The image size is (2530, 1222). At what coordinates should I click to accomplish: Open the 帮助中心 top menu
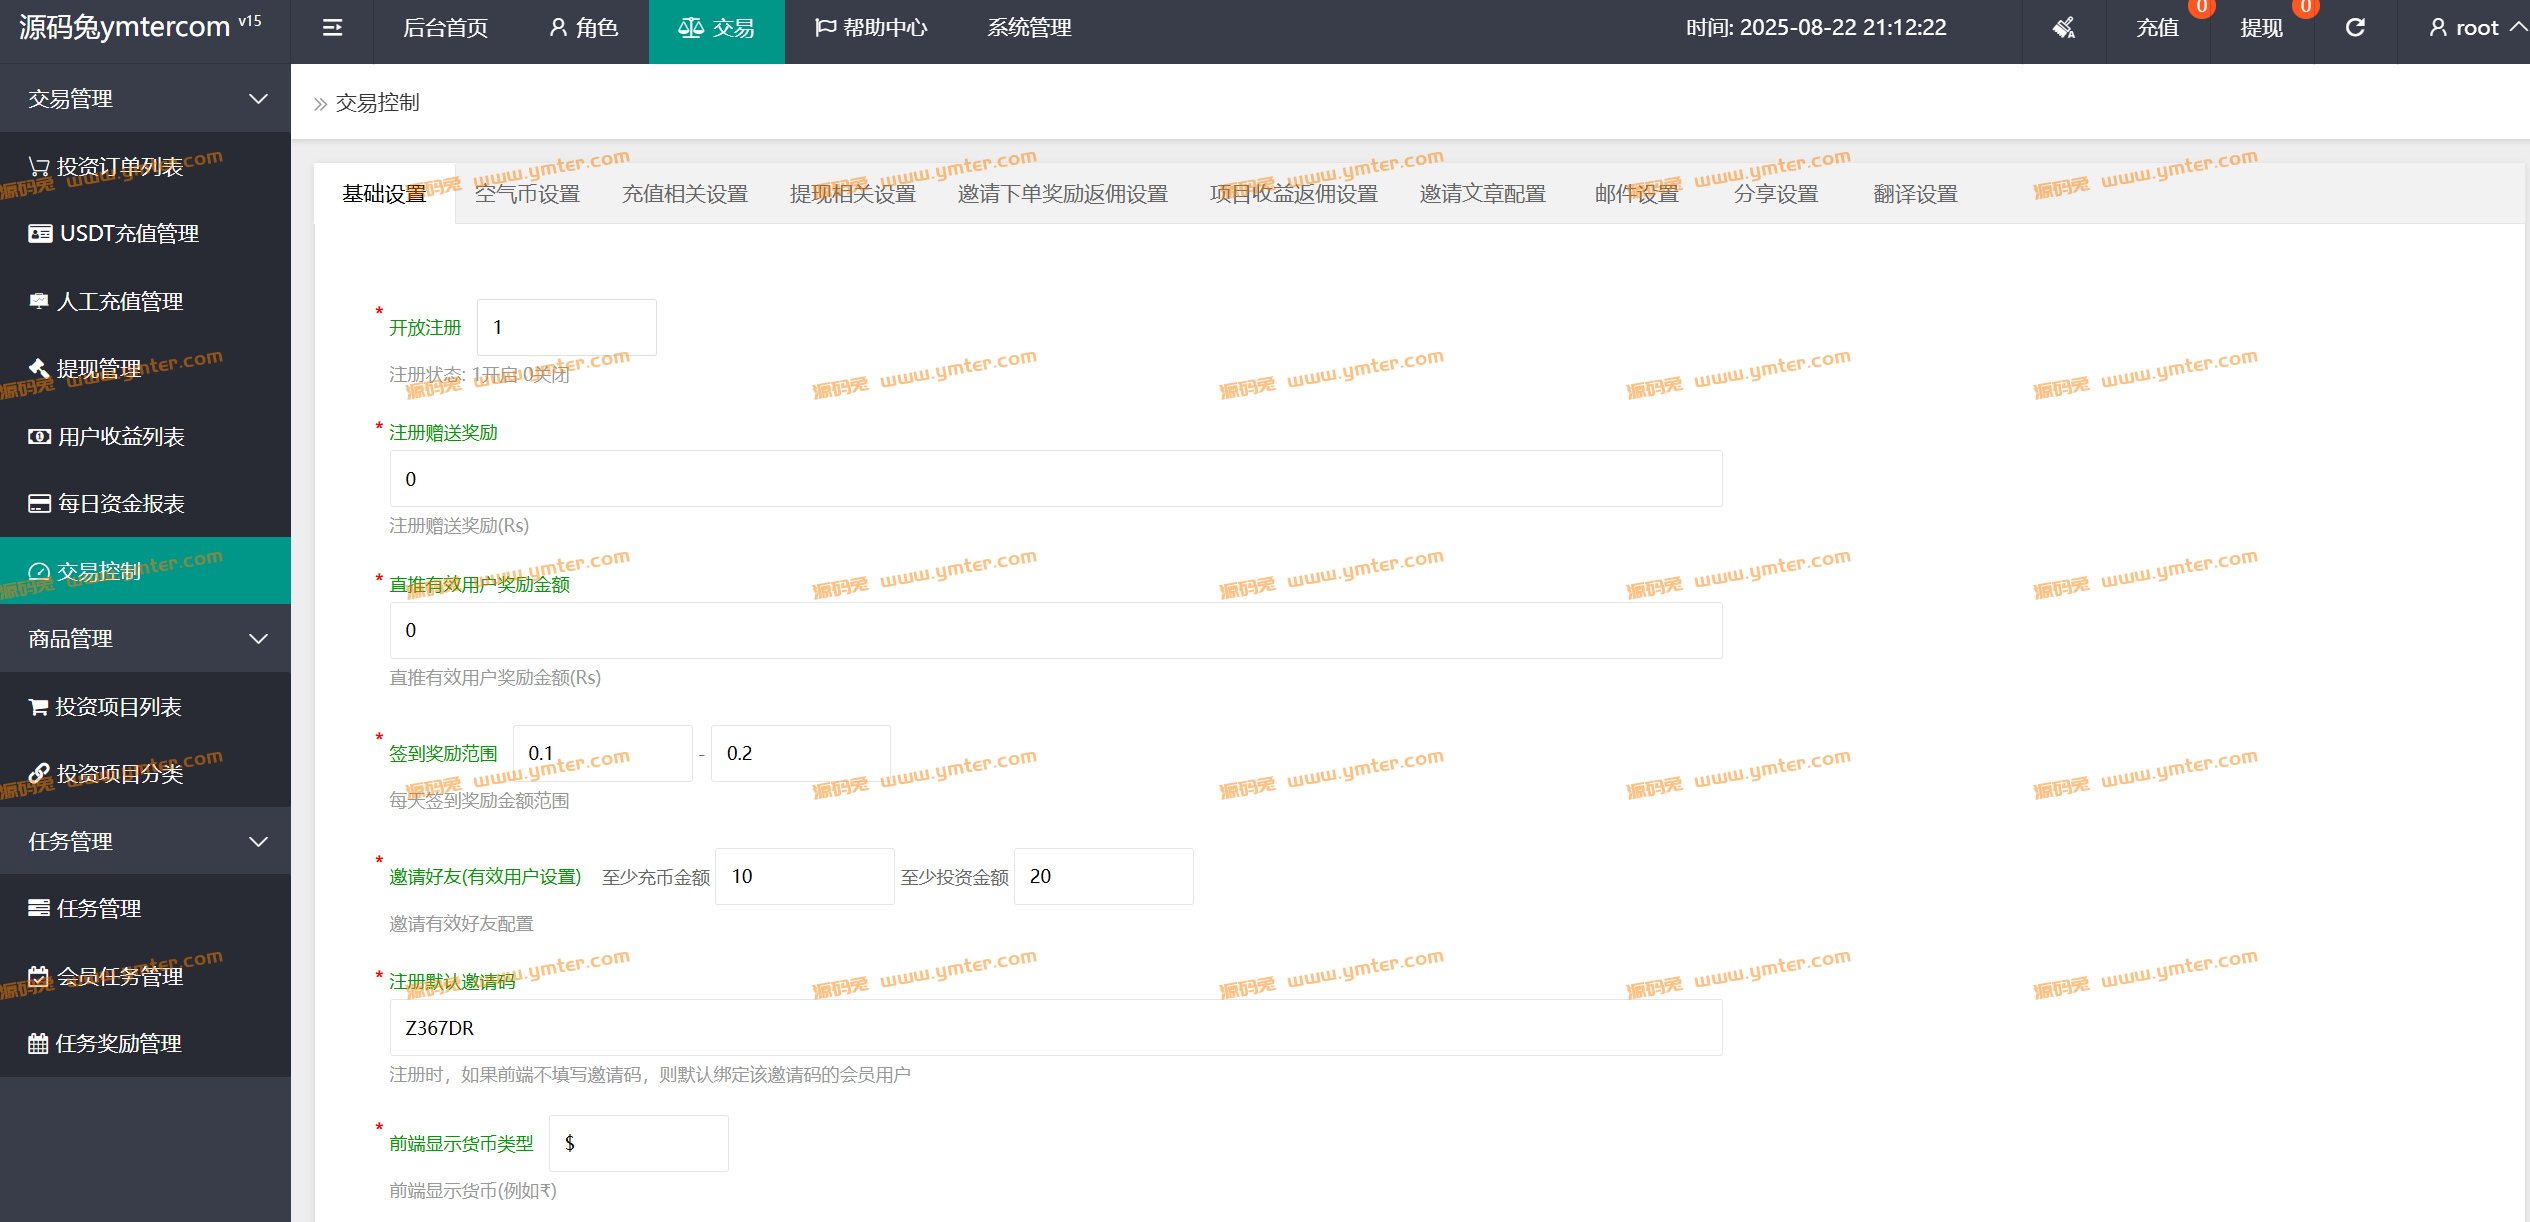871,28
